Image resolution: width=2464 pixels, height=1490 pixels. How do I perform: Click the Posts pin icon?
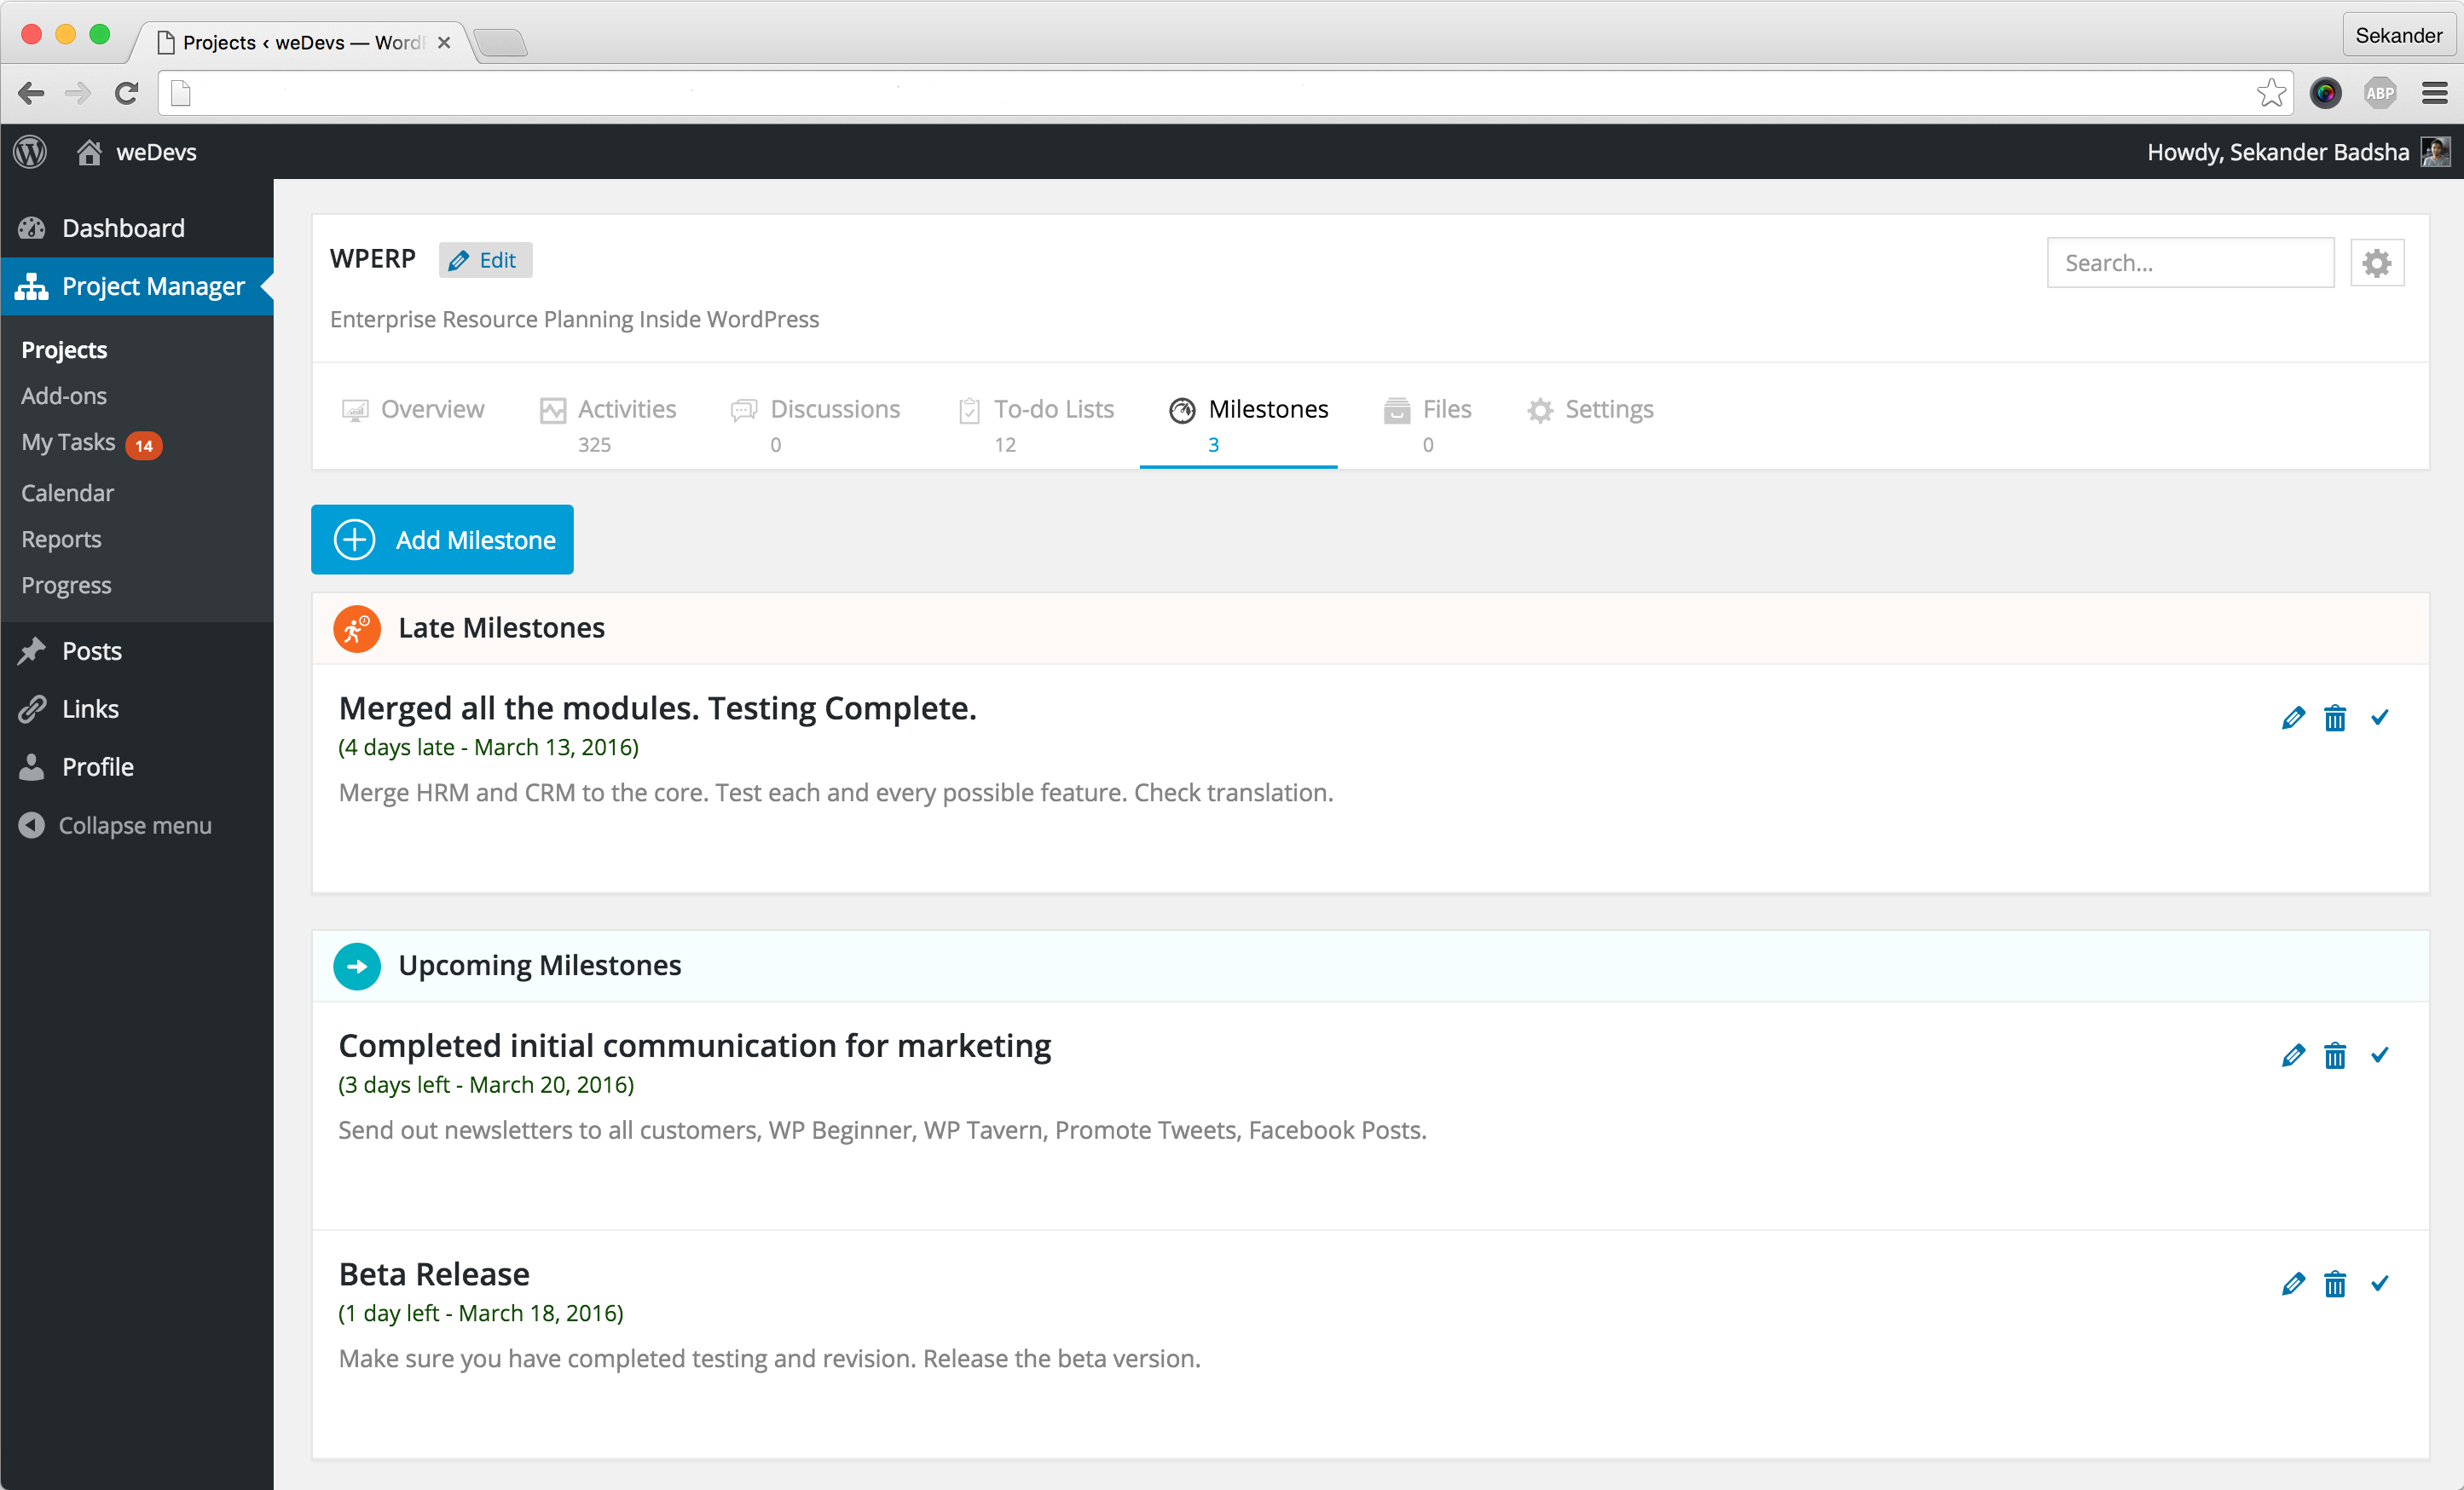click(32, 651)
